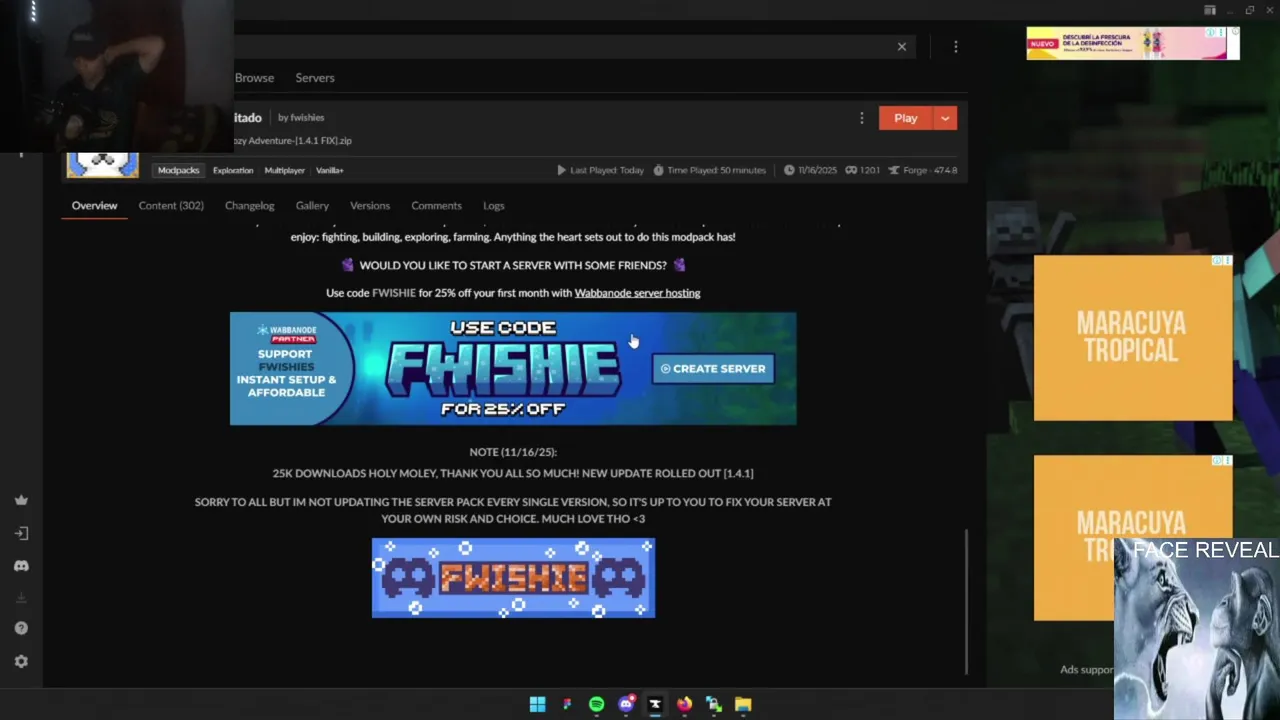Click the sign-in arrow icon in sidebar
The height and width of the screenshot is (720, 1280).
21,533
